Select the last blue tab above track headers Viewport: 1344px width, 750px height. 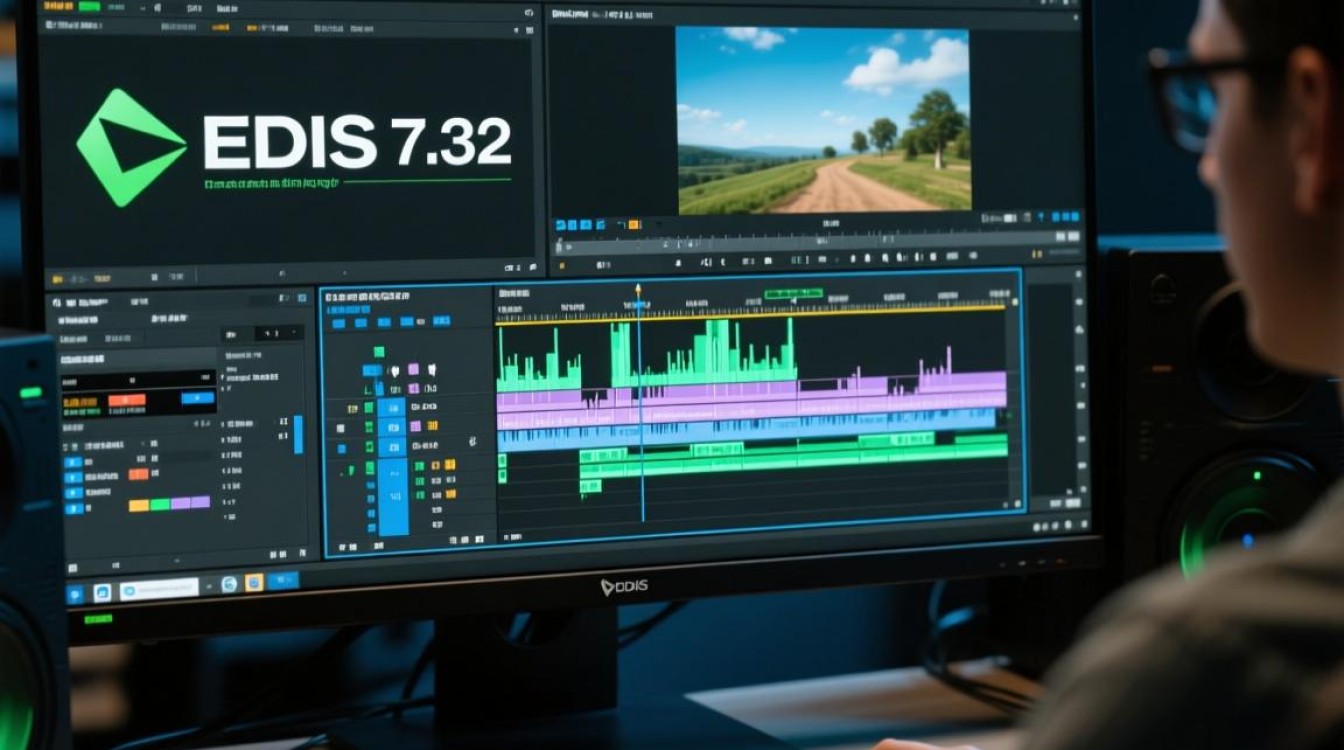(442, 322)
